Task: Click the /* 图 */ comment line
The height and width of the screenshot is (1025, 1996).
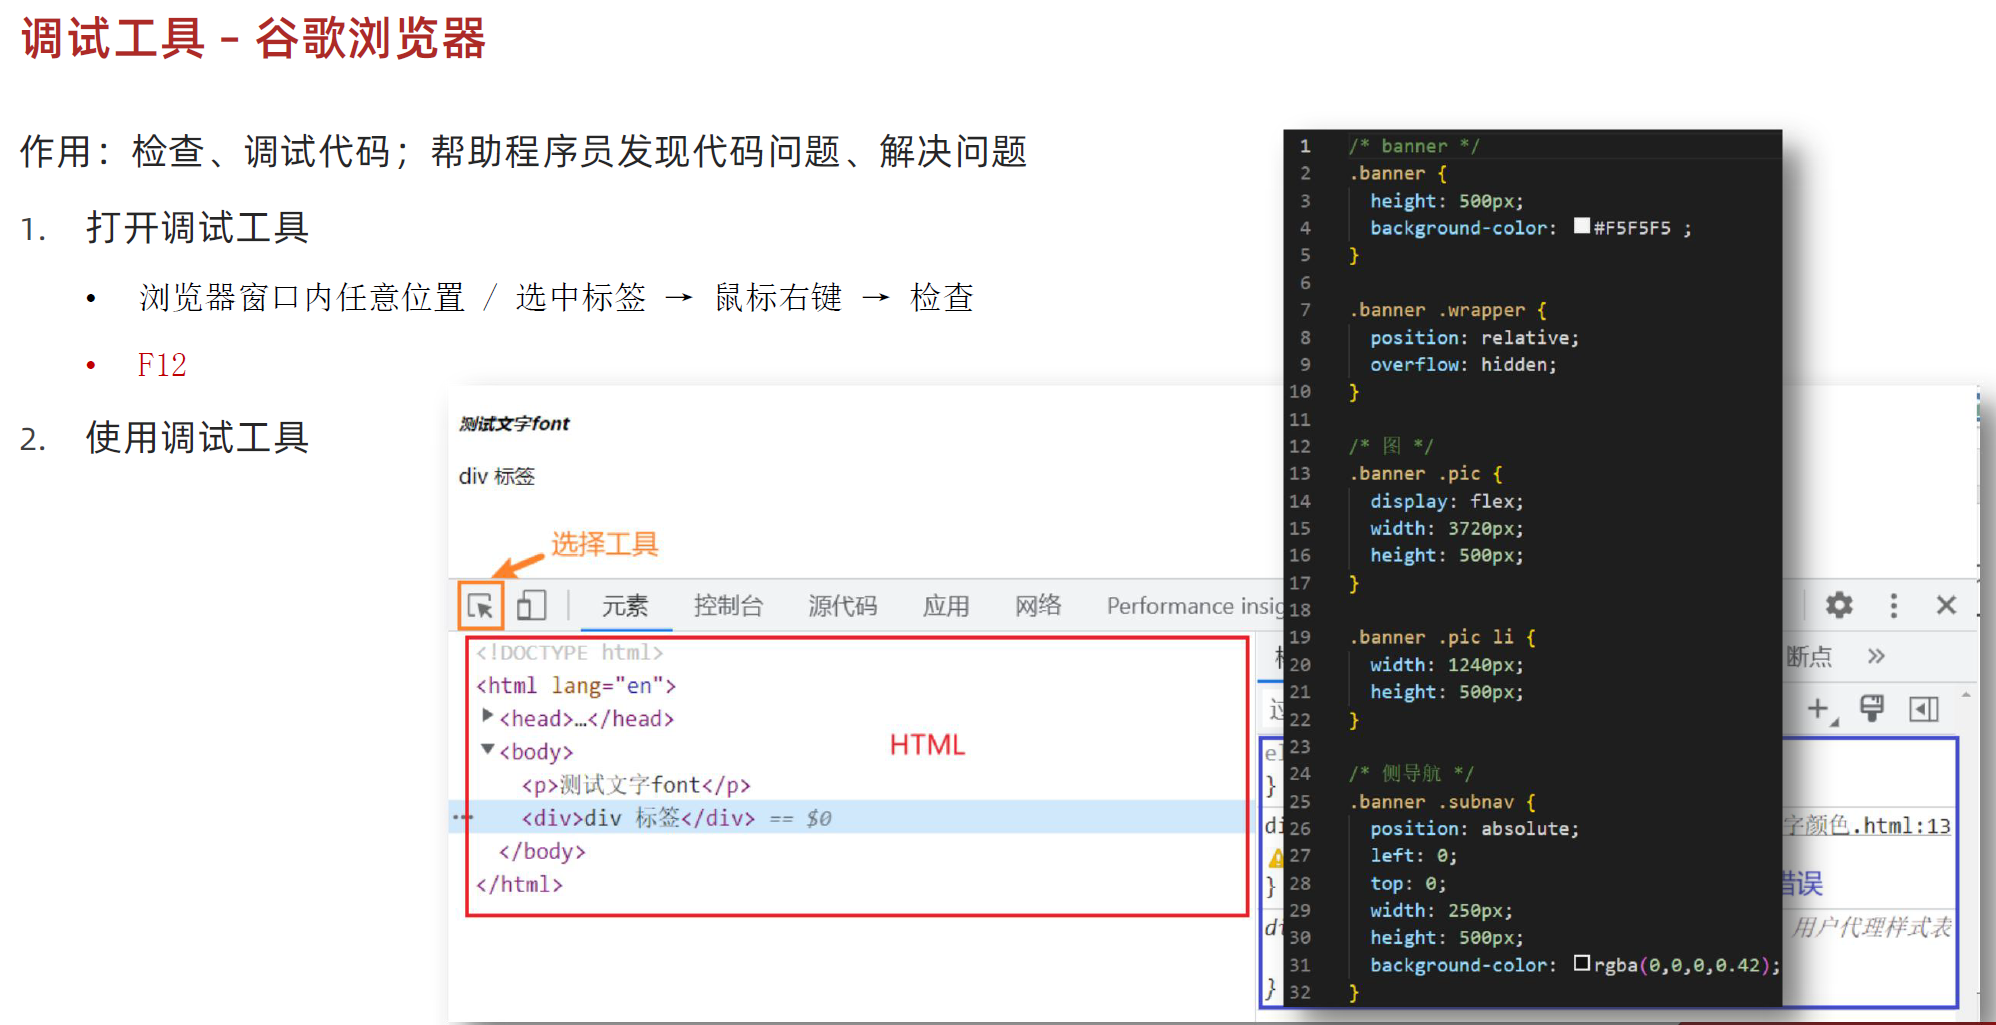Action: coord(1391,446)
